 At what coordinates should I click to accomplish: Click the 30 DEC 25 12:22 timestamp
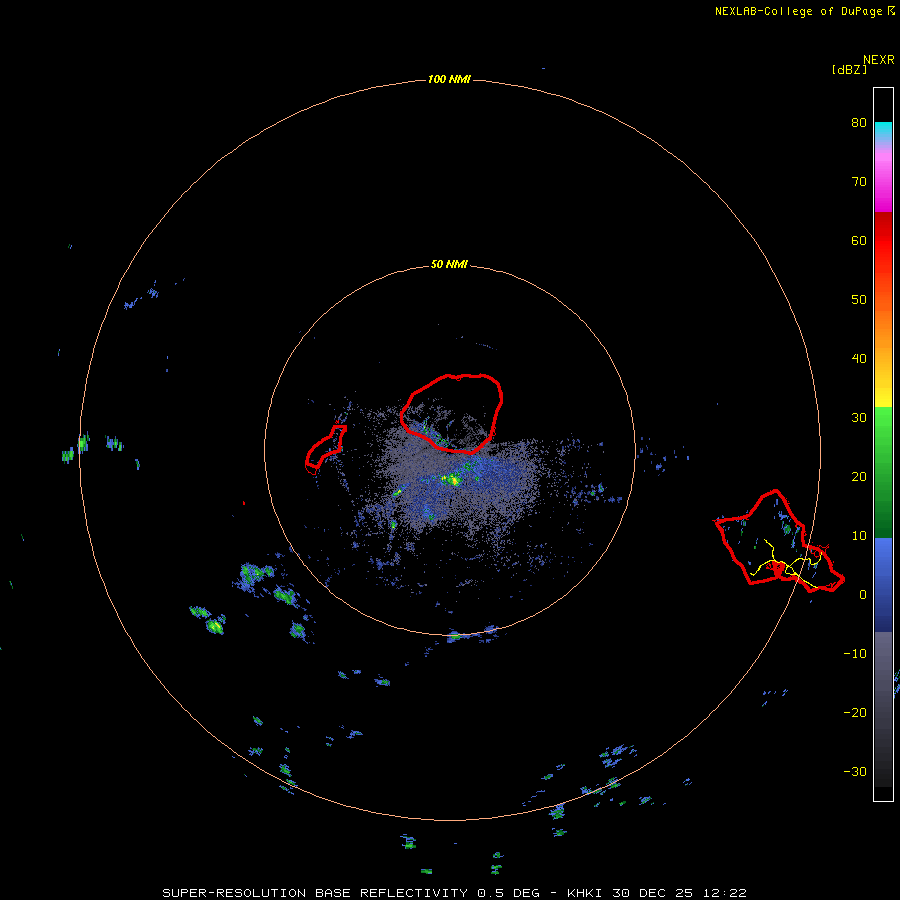pyautogui.click(x=680, y=893)
